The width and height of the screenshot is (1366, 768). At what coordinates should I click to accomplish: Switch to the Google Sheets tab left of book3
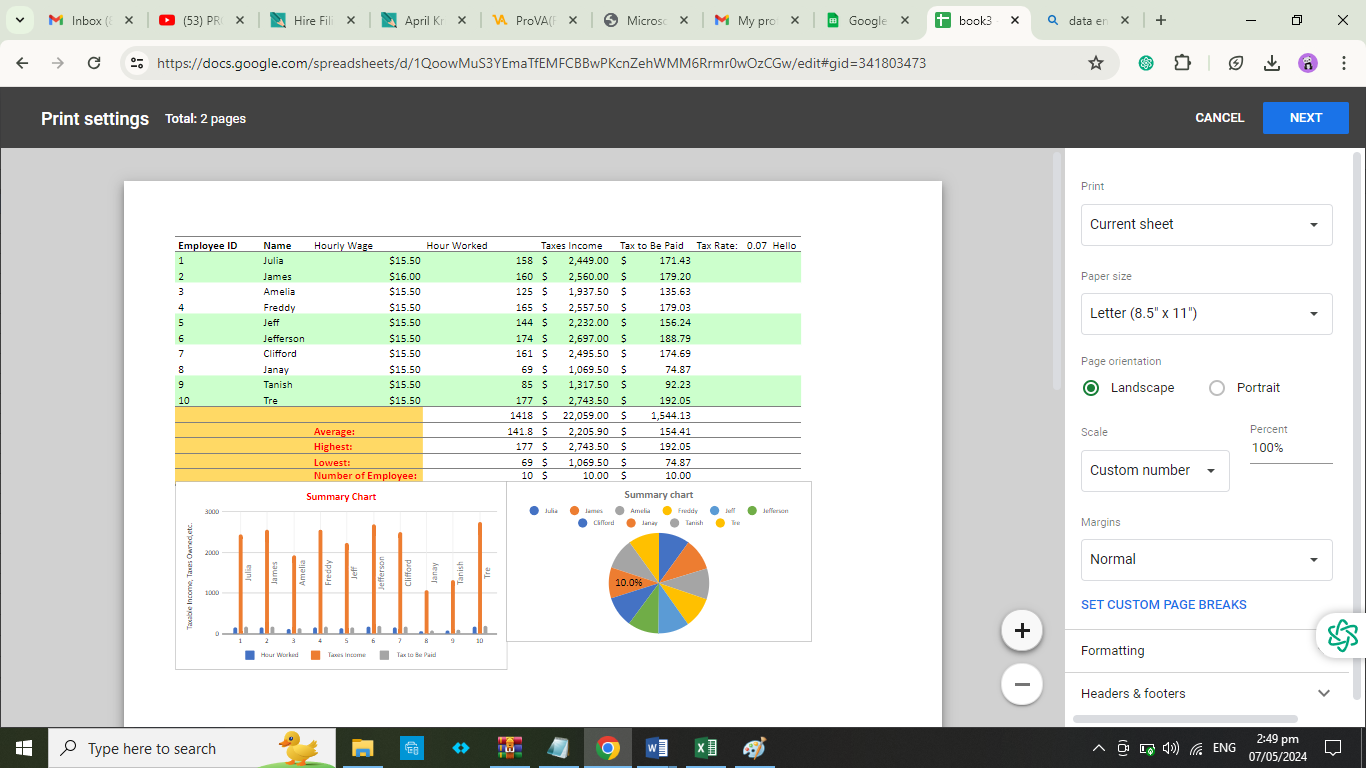tap(867, 20)
